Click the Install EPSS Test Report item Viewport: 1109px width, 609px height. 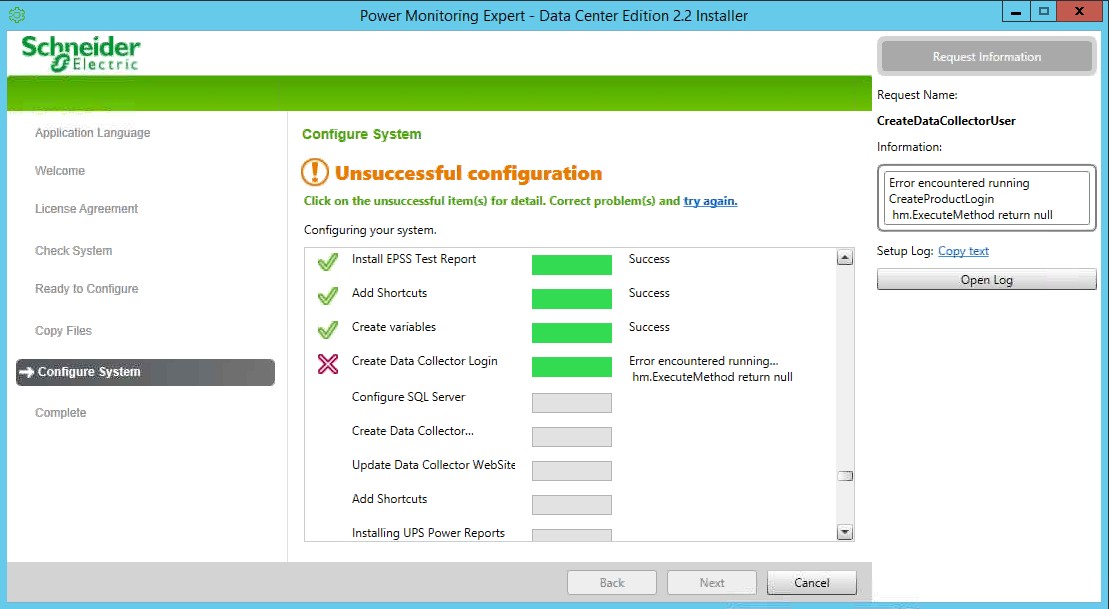tap(414, 260)
